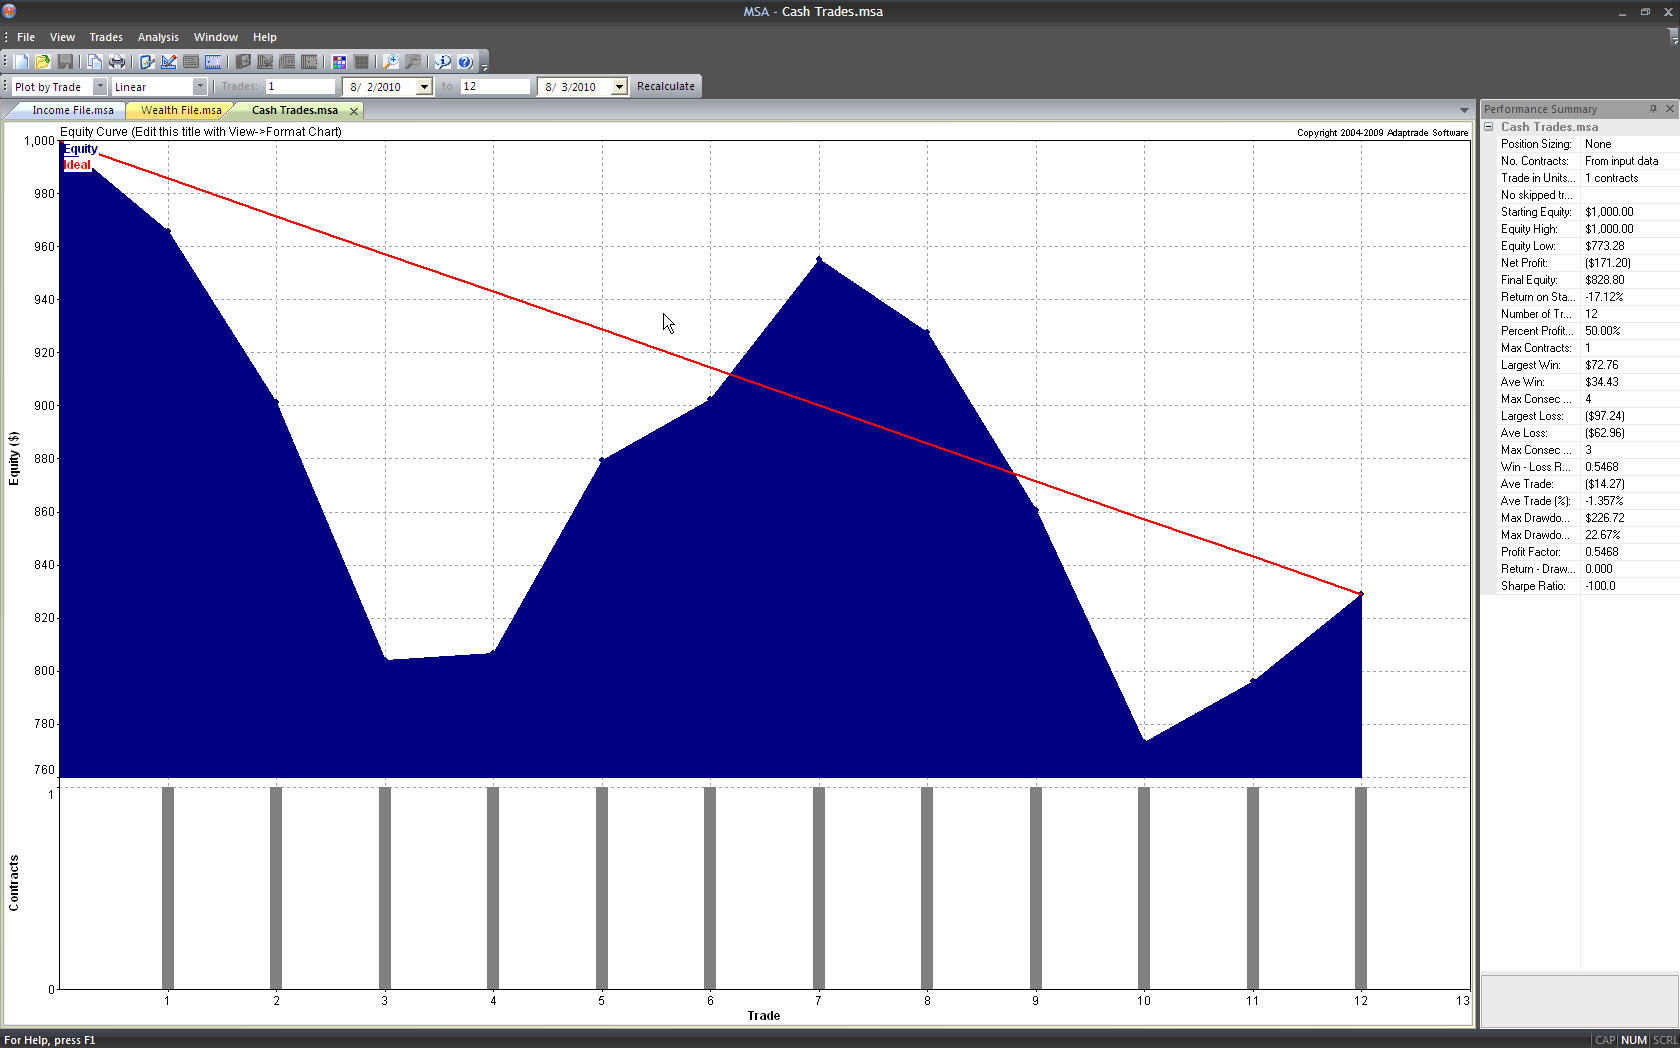Screen dimensions: 1680x1048
Task: Click the Save disk icon
Action: [65, 62]
